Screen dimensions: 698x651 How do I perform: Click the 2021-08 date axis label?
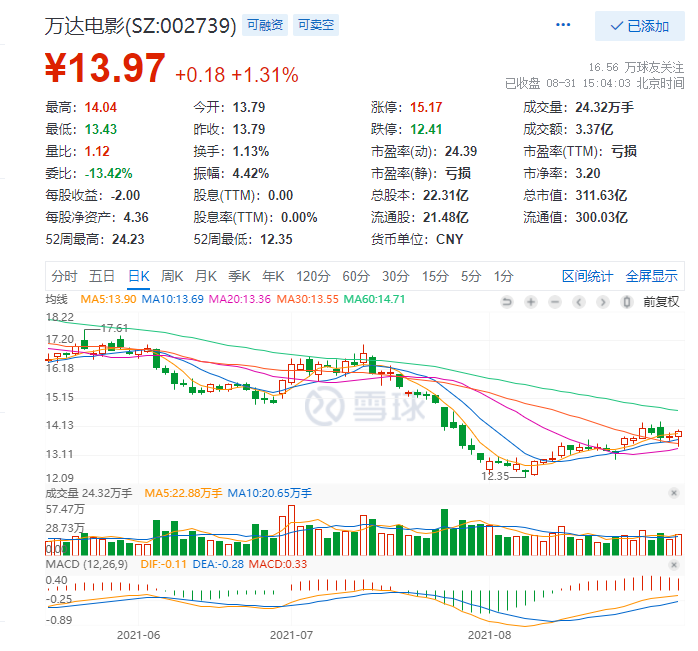[489, 635]
